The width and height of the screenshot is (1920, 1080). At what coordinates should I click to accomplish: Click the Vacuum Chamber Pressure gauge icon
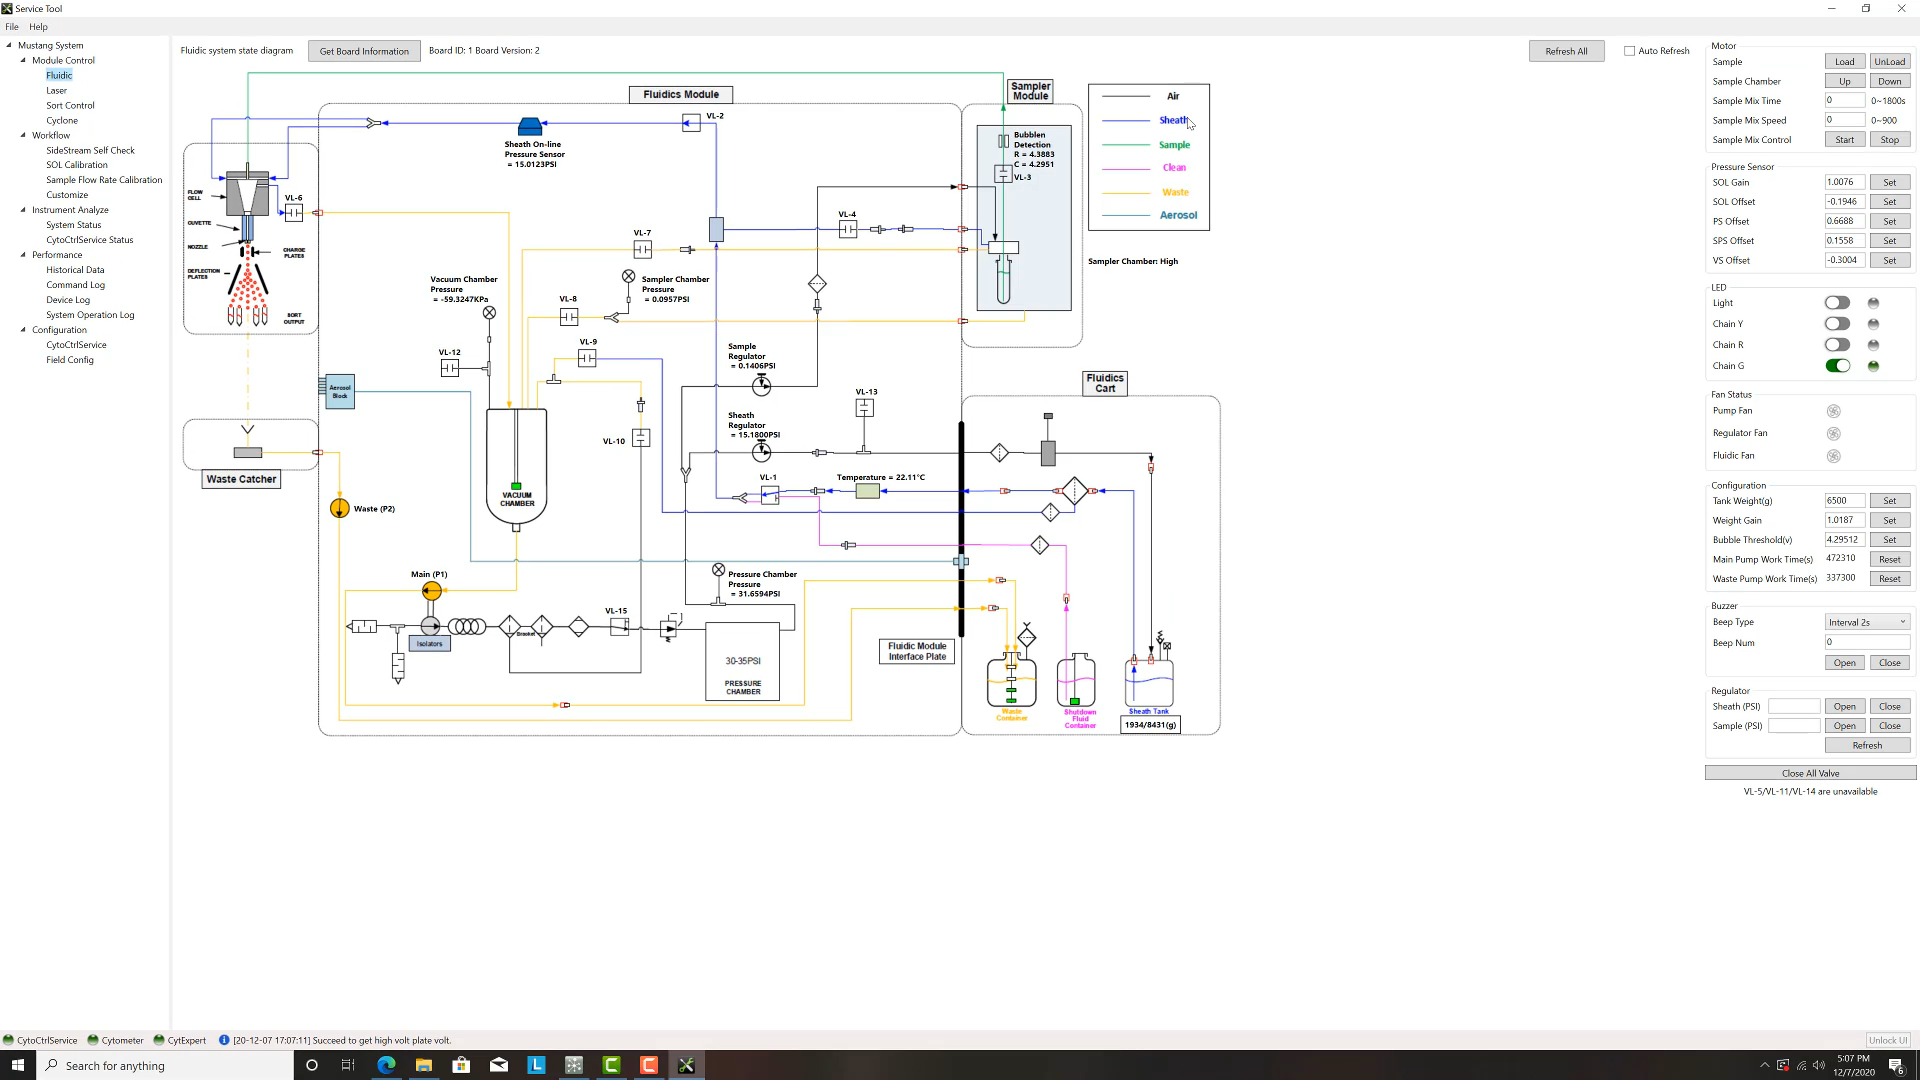click(489, 313)
